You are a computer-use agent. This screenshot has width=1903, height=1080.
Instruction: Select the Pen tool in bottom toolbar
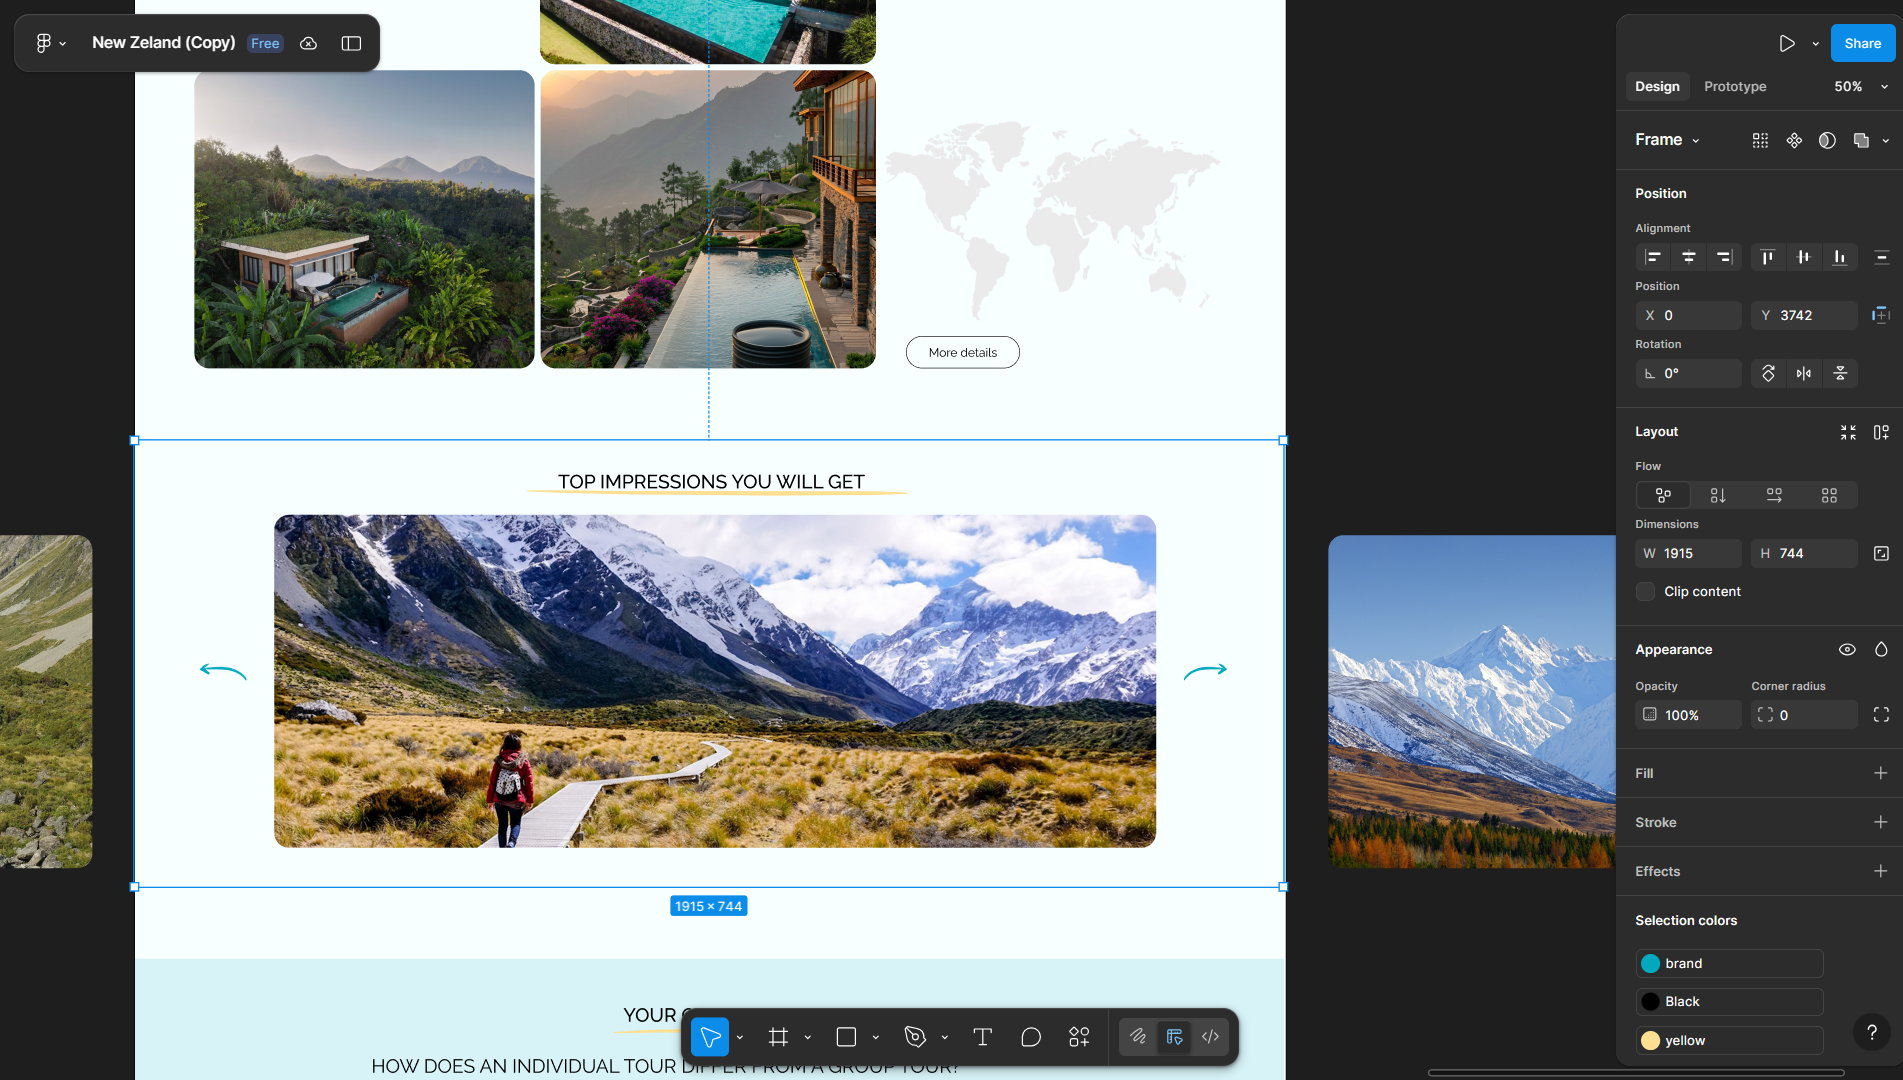(x=914, y=1037)
